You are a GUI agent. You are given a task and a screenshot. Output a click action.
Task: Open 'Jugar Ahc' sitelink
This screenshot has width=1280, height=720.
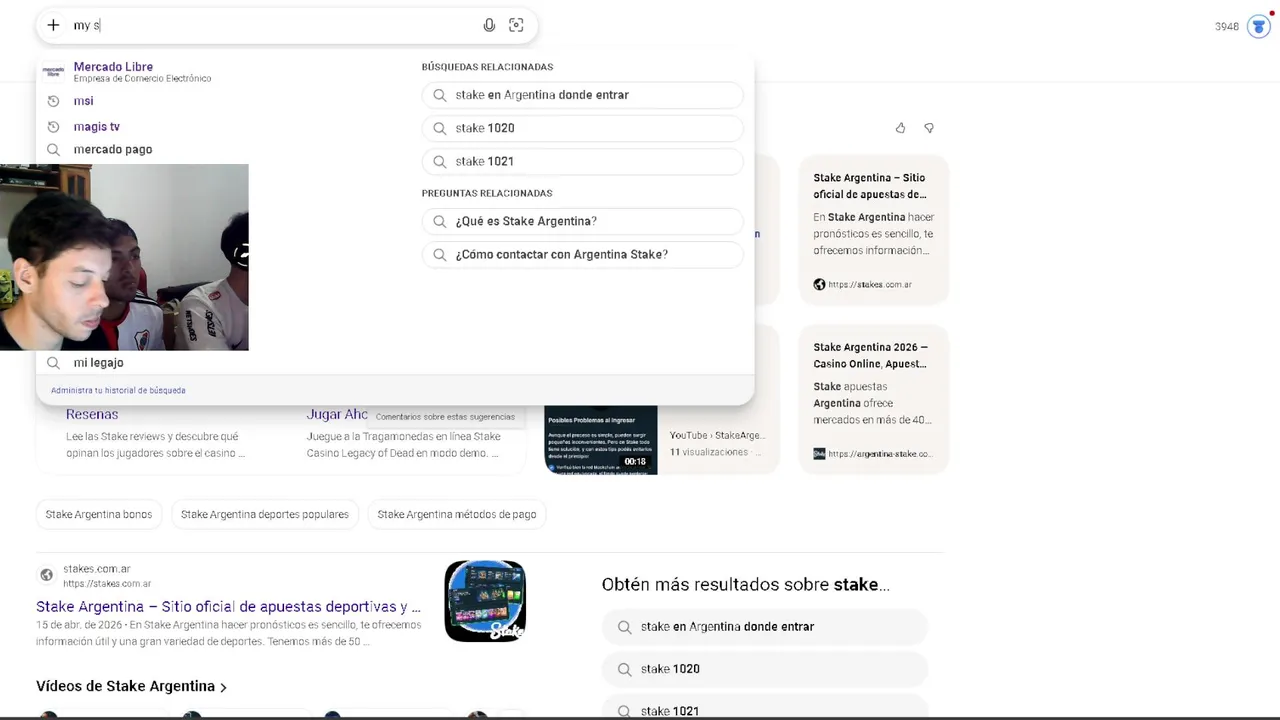coord(337,414)
